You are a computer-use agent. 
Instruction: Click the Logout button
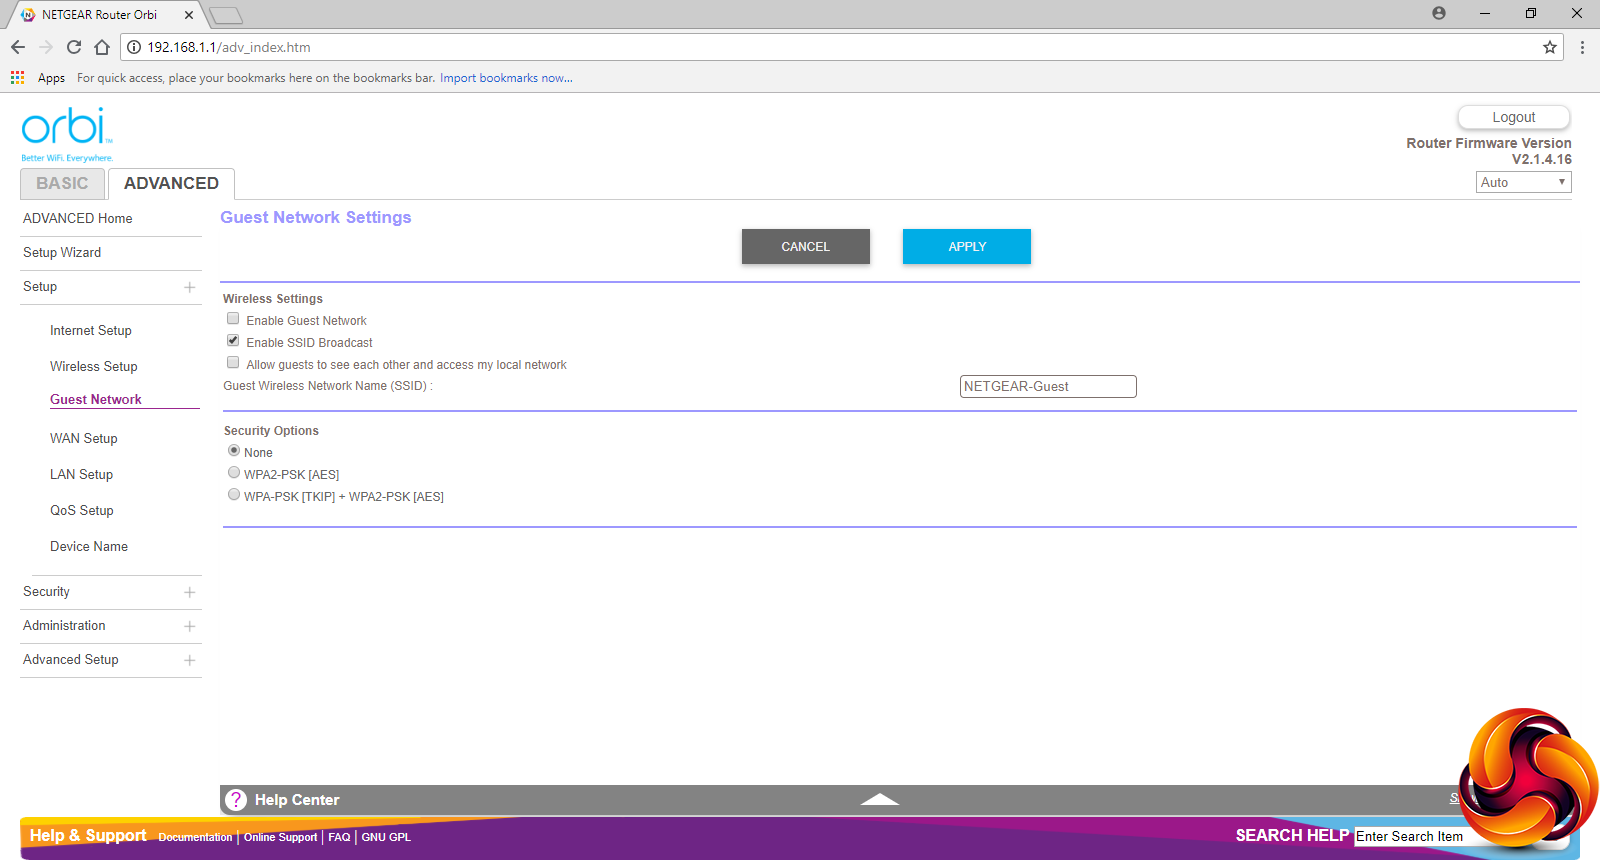(1513, 117)
